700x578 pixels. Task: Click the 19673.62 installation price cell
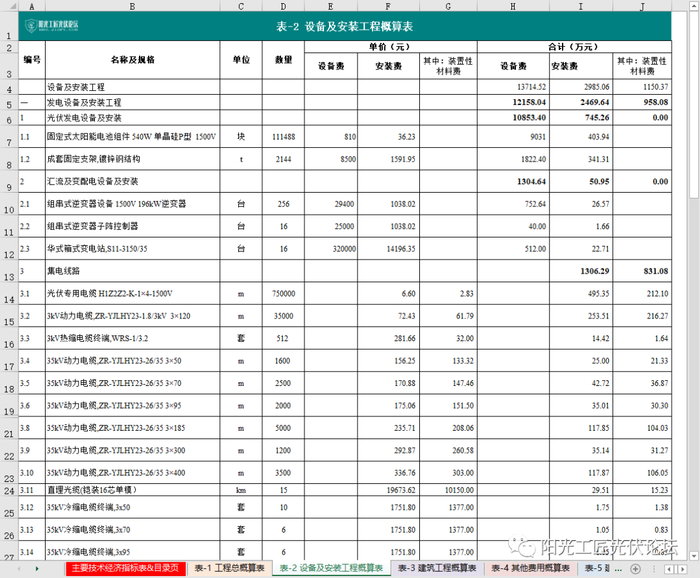[x=388, y=490]
